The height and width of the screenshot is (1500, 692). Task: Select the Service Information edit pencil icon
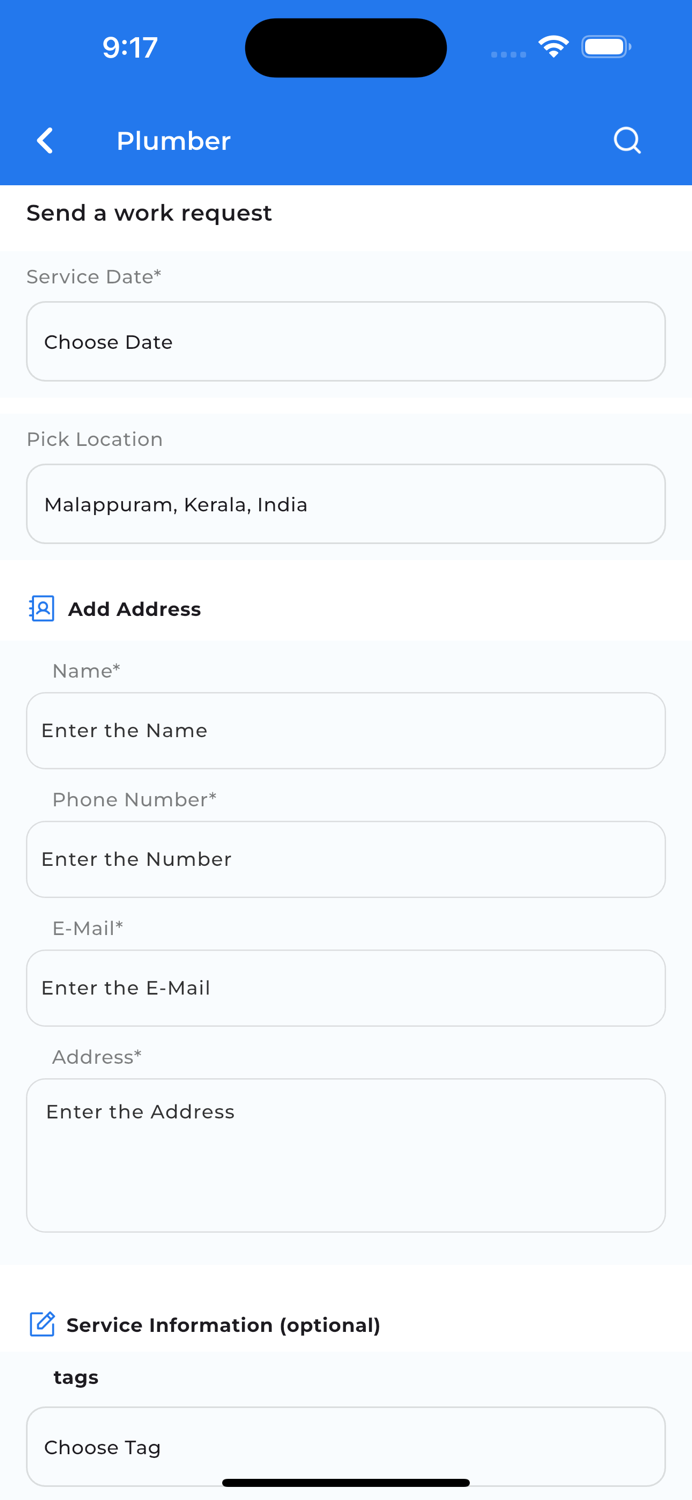pyautogui.click(x=42, y=1324)
